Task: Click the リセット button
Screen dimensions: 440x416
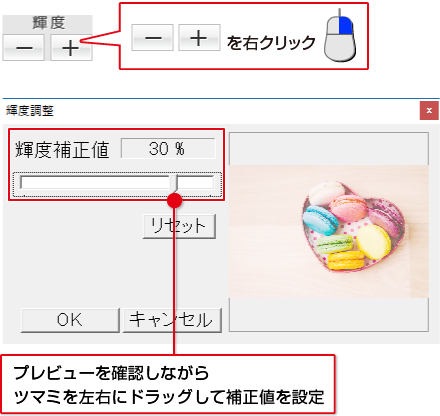Action: click(x=179, y=226)
